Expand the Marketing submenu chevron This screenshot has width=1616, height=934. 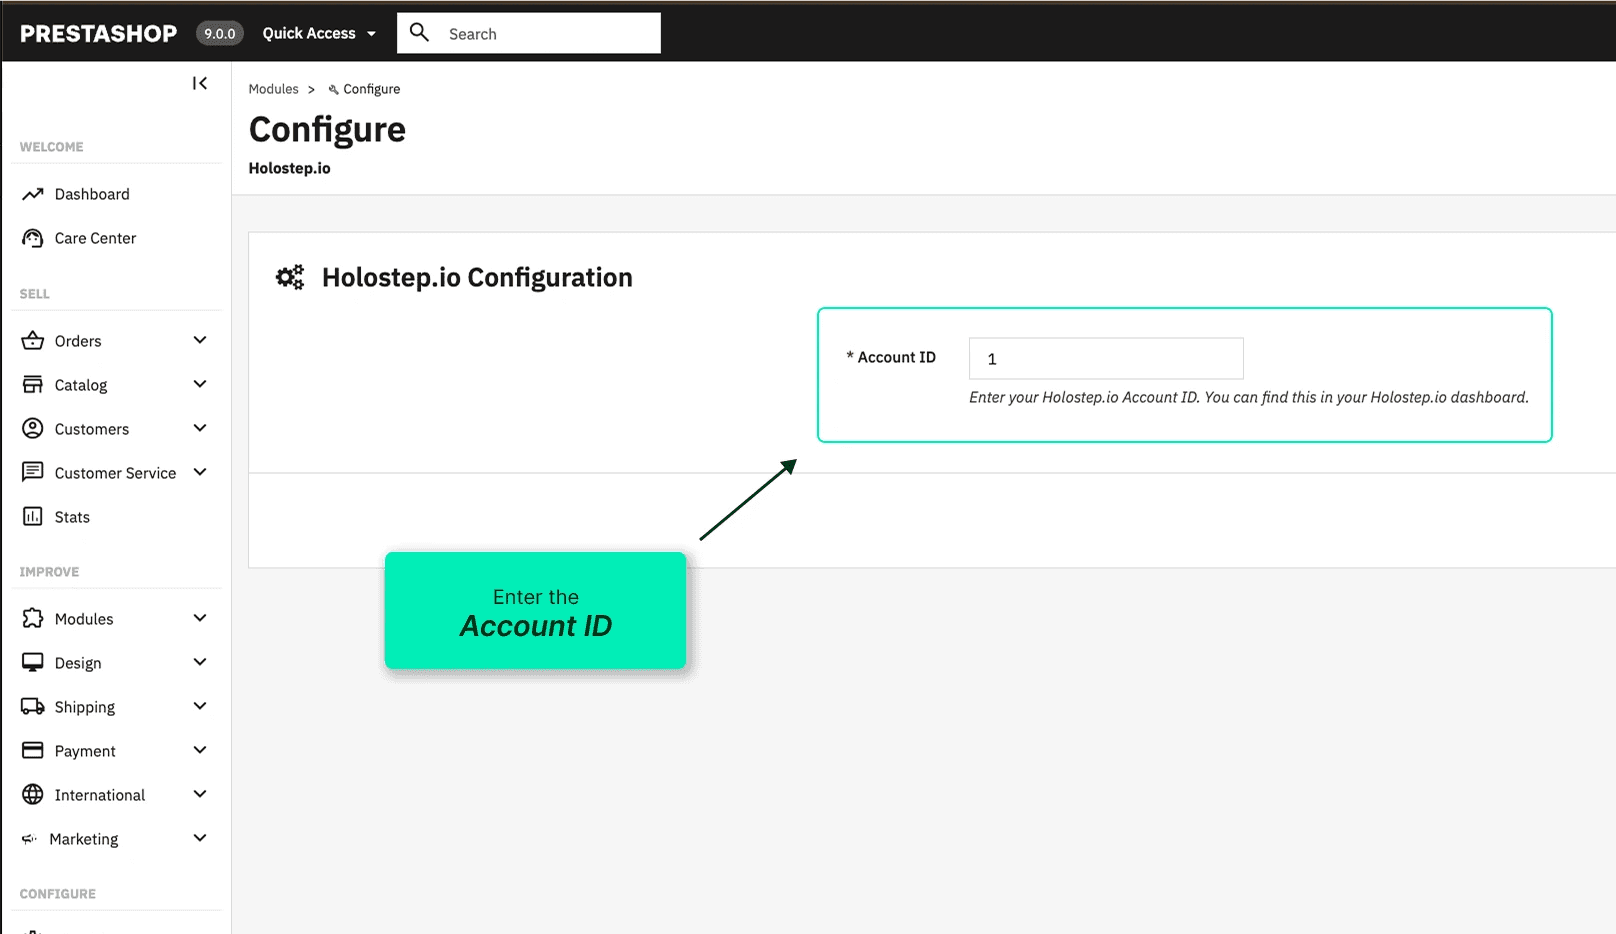tap(200, 838)
